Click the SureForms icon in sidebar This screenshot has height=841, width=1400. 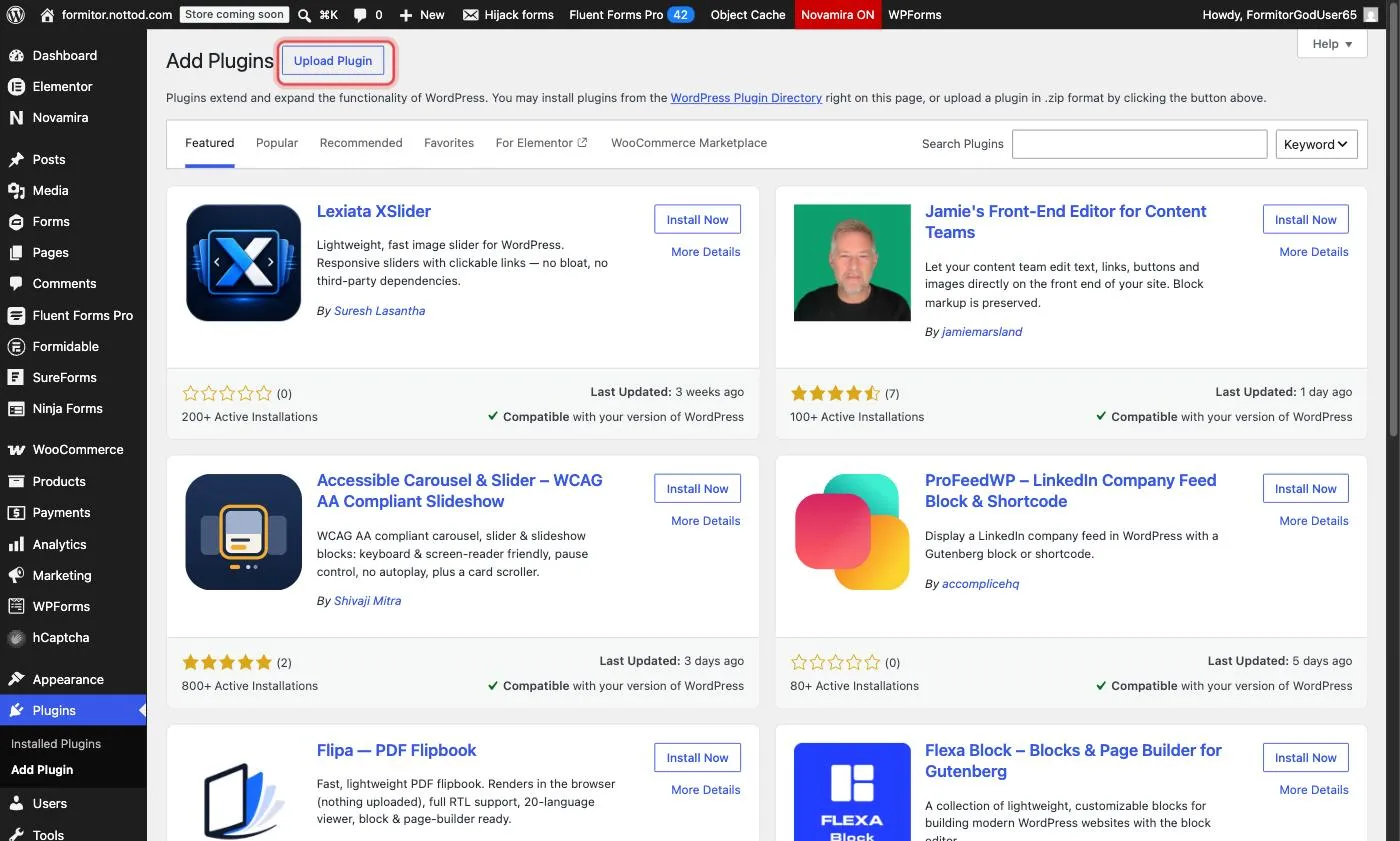point(16,377)
